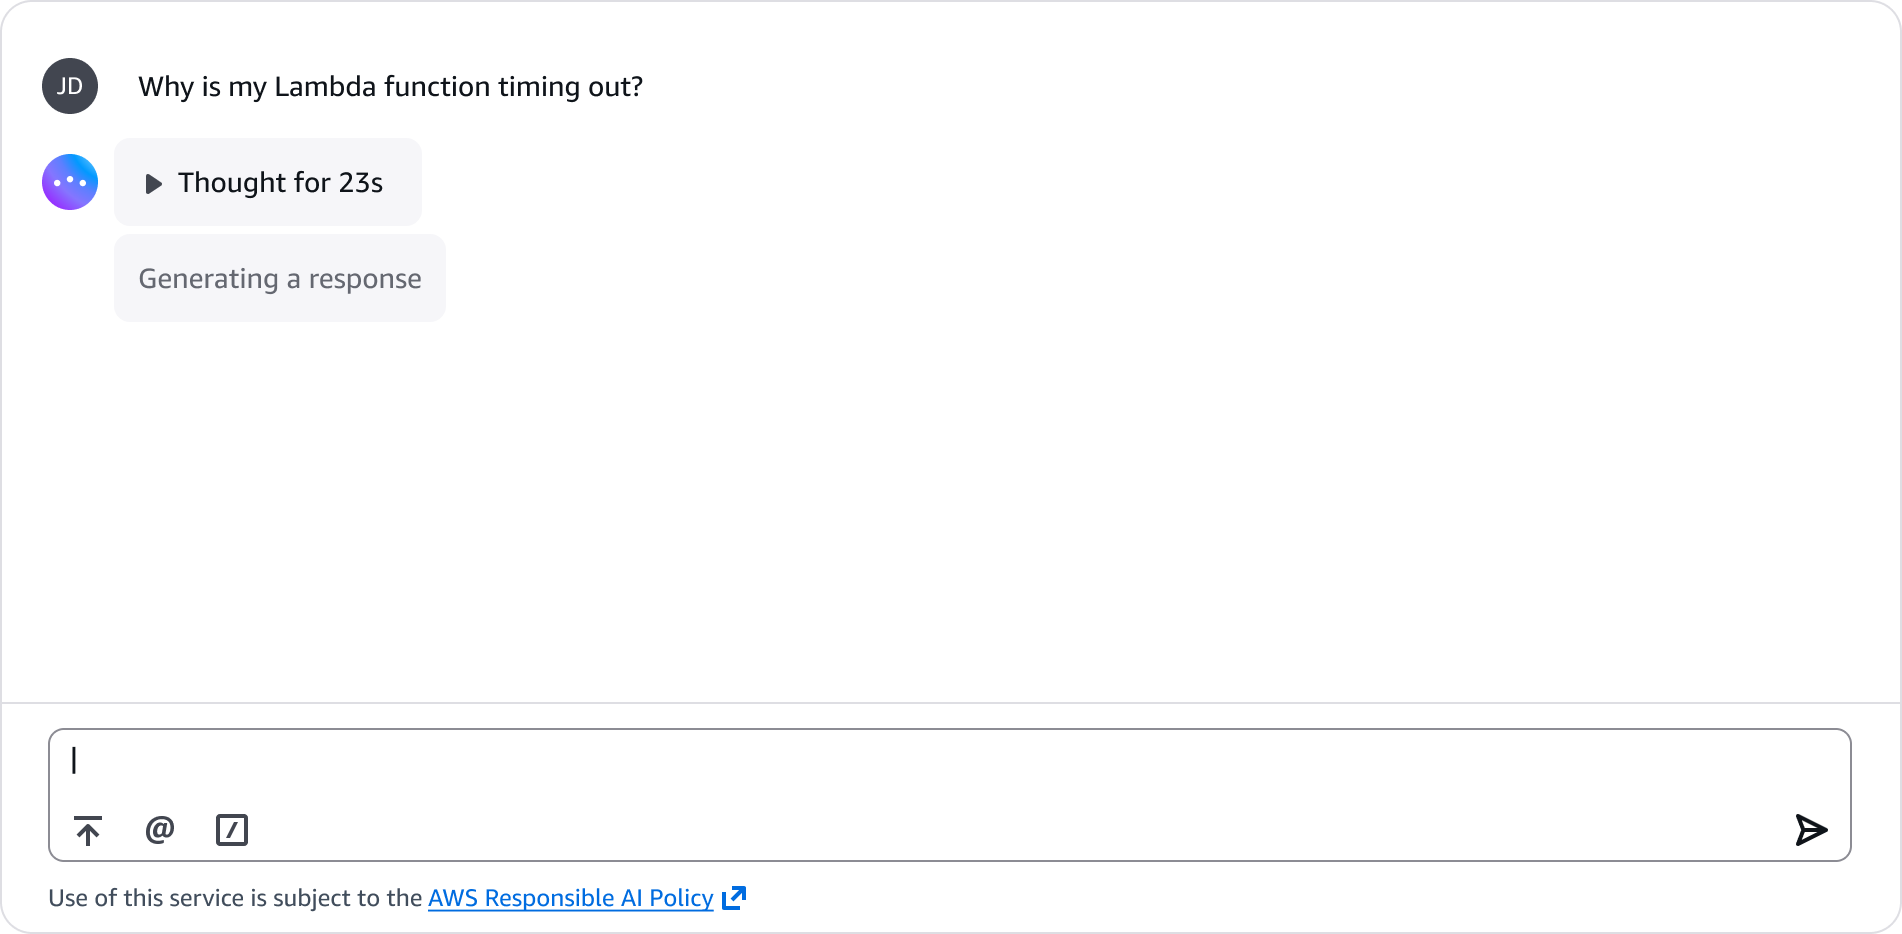Expand the triangle next to Thought for 23s

153,184
